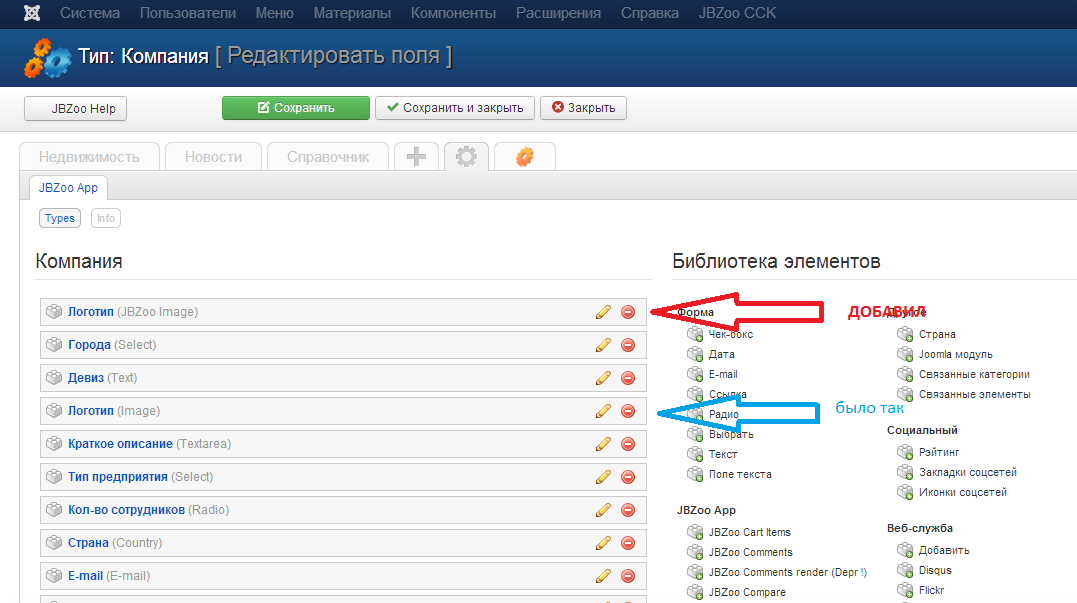Open the JBZoo CCK menu

(x=737, y=13)
